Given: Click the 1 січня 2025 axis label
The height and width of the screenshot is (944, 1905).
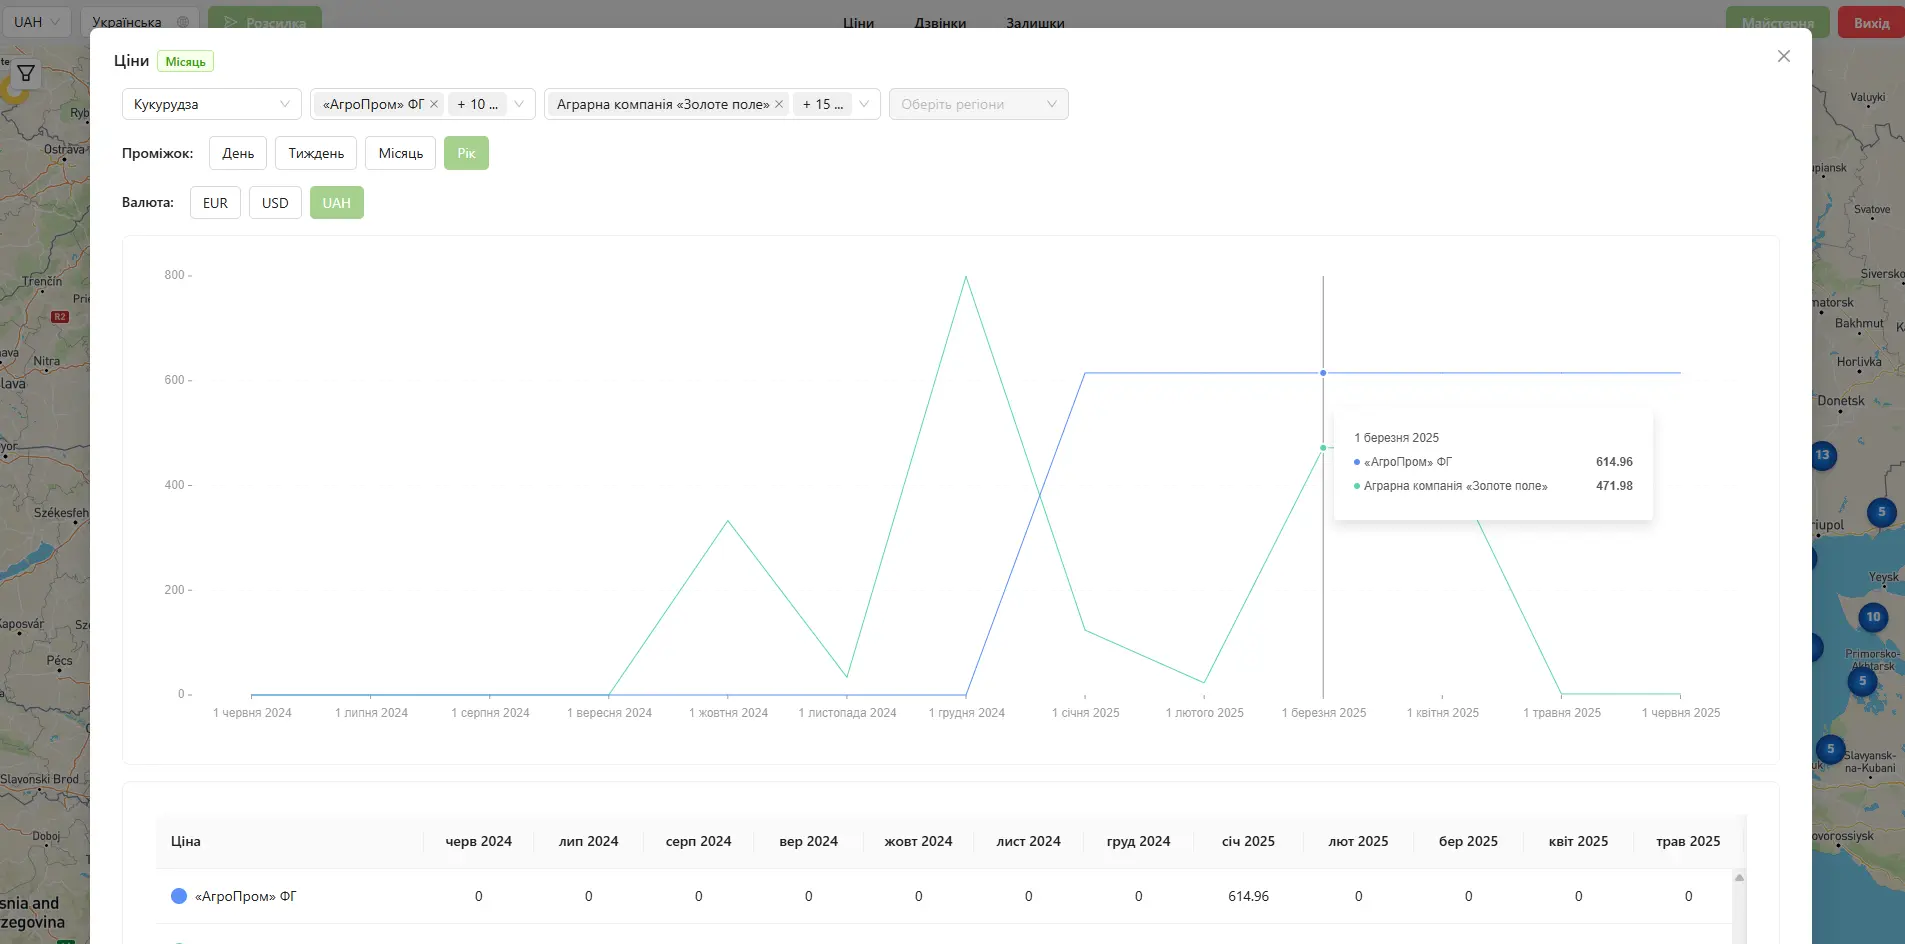Looking at the screenshot, I should point(1085,713).
